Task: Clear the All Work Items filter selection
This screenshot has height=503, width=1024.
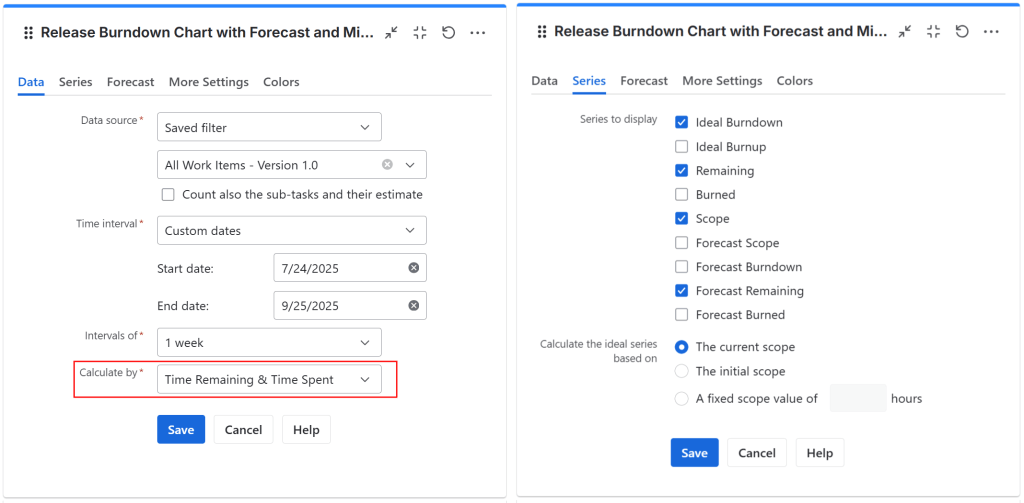Action: [387, 165]
